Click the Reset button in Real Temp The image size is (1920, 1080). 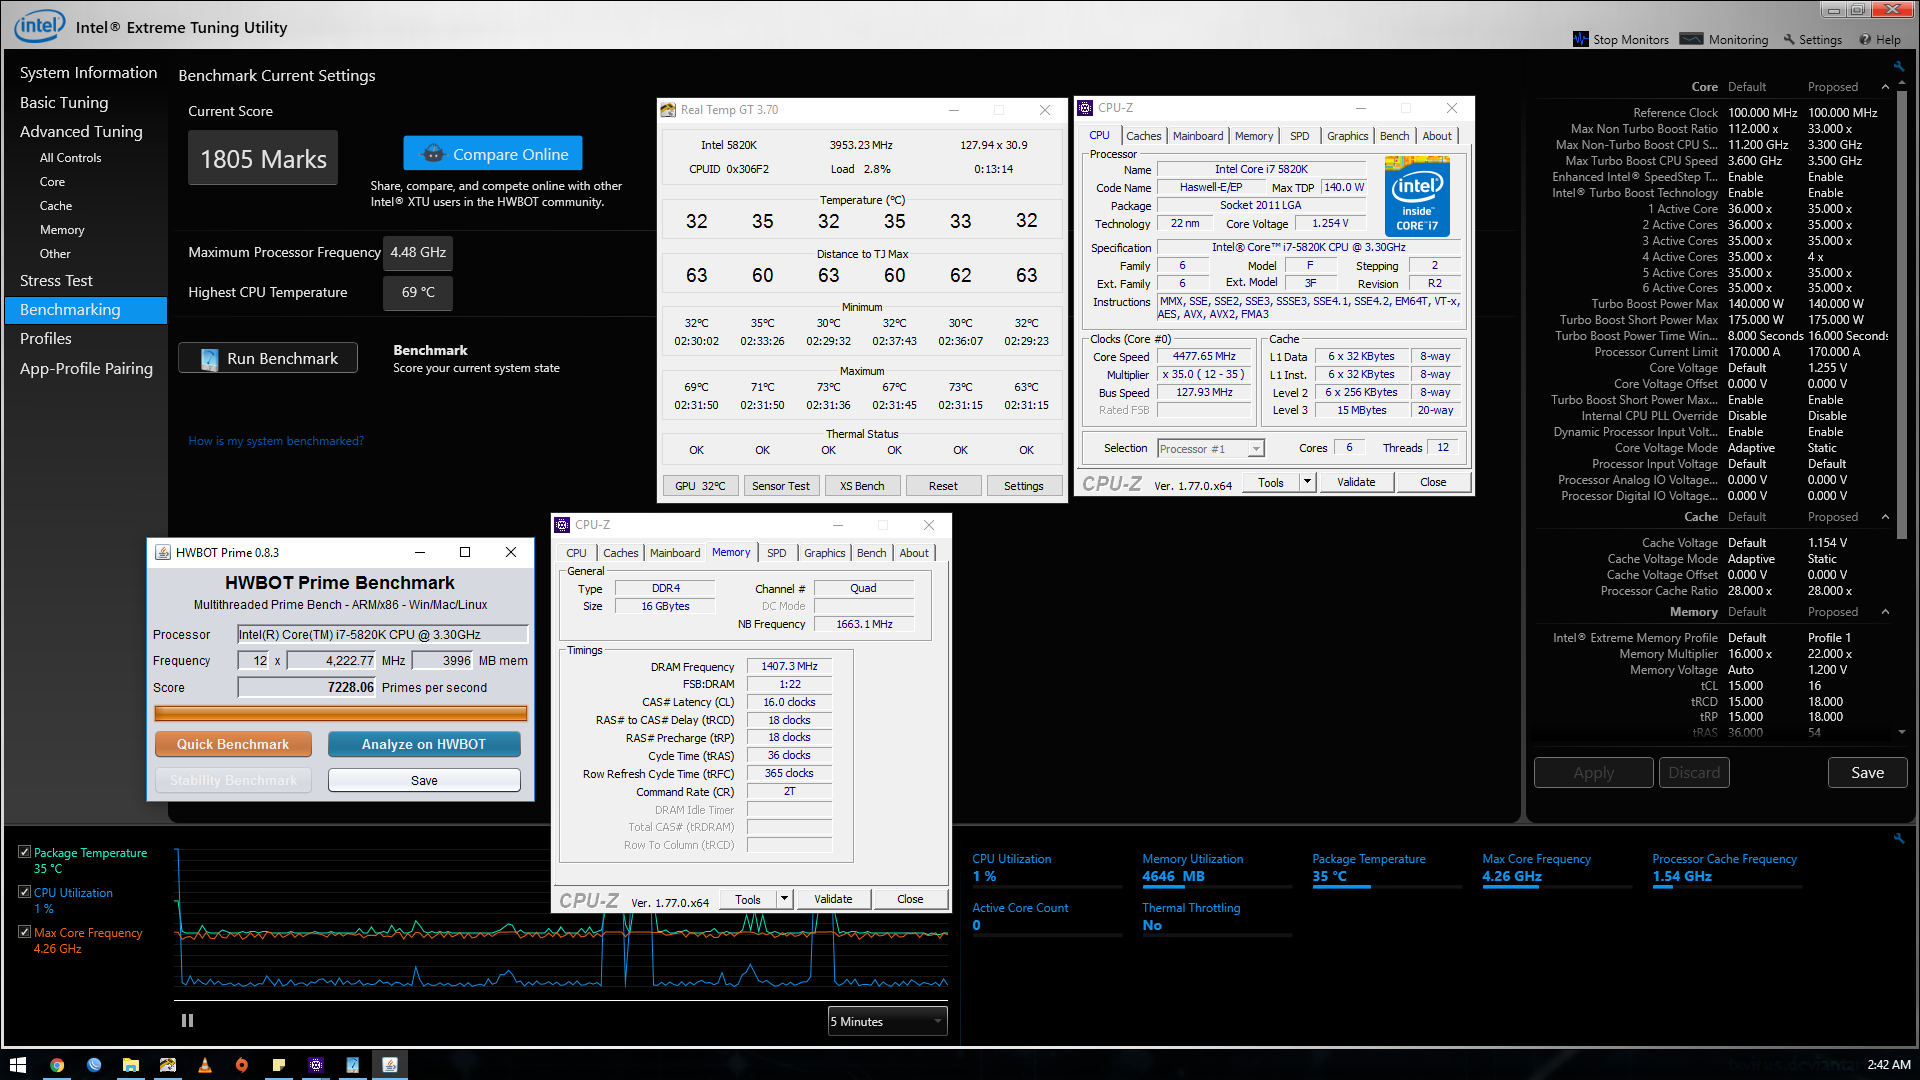[x=943, y=486]
